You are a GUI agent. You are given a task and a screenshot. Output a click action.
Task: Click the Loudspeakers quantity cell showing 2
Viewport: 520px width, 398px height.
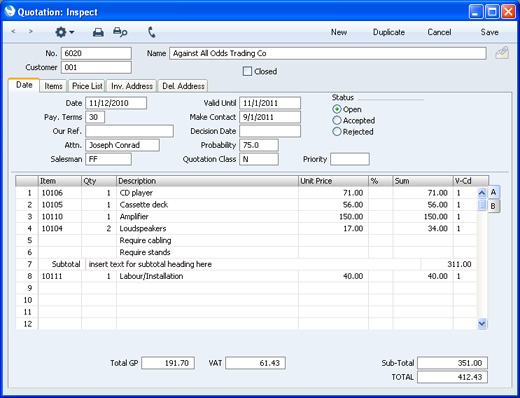point(99,229)
